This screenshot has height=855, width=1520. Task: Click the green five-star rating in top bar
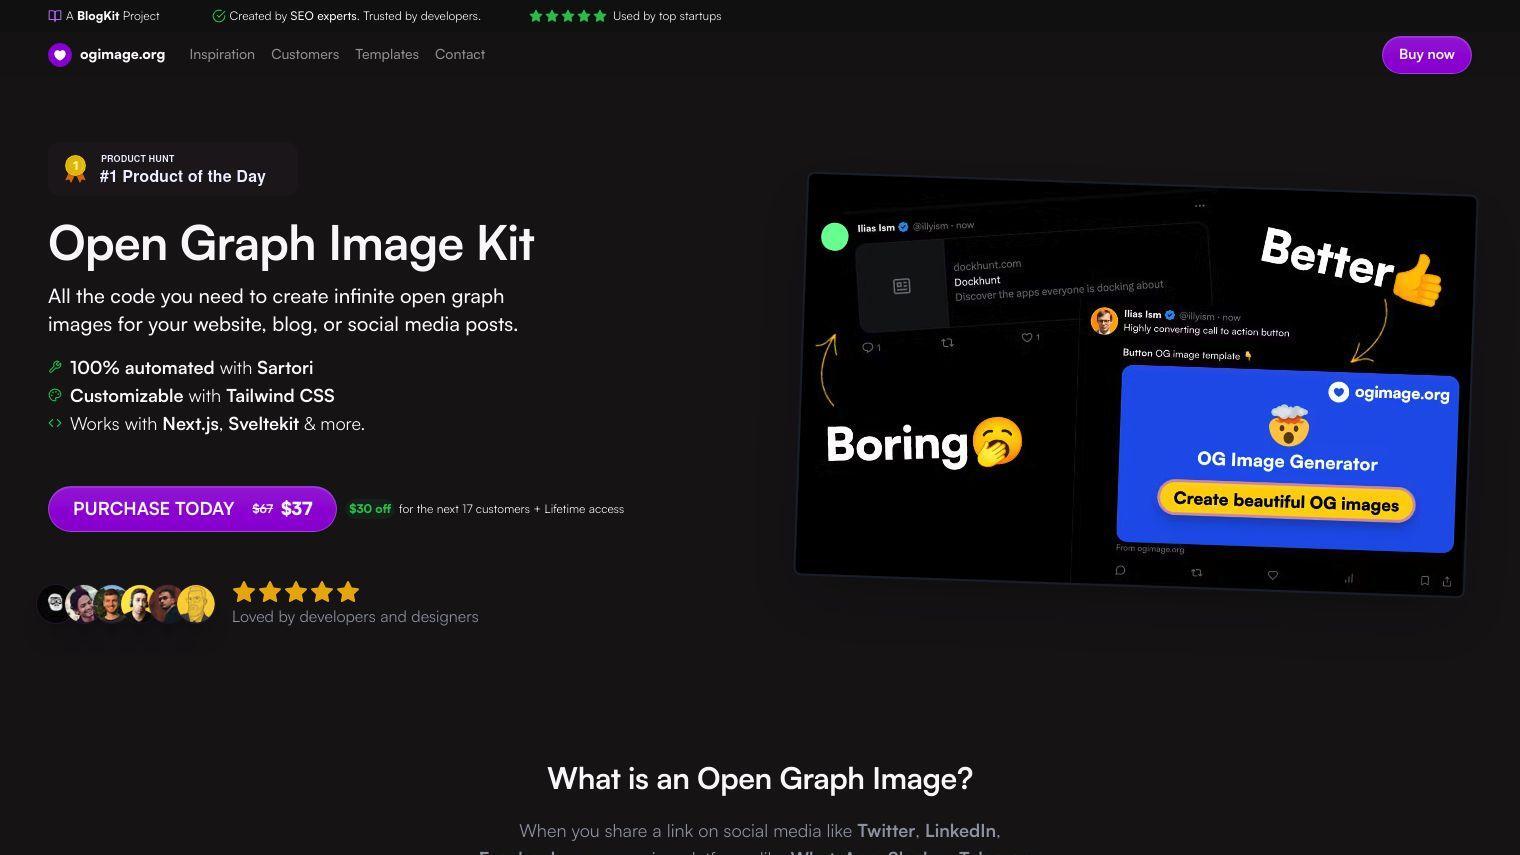(x=568, y=16)
